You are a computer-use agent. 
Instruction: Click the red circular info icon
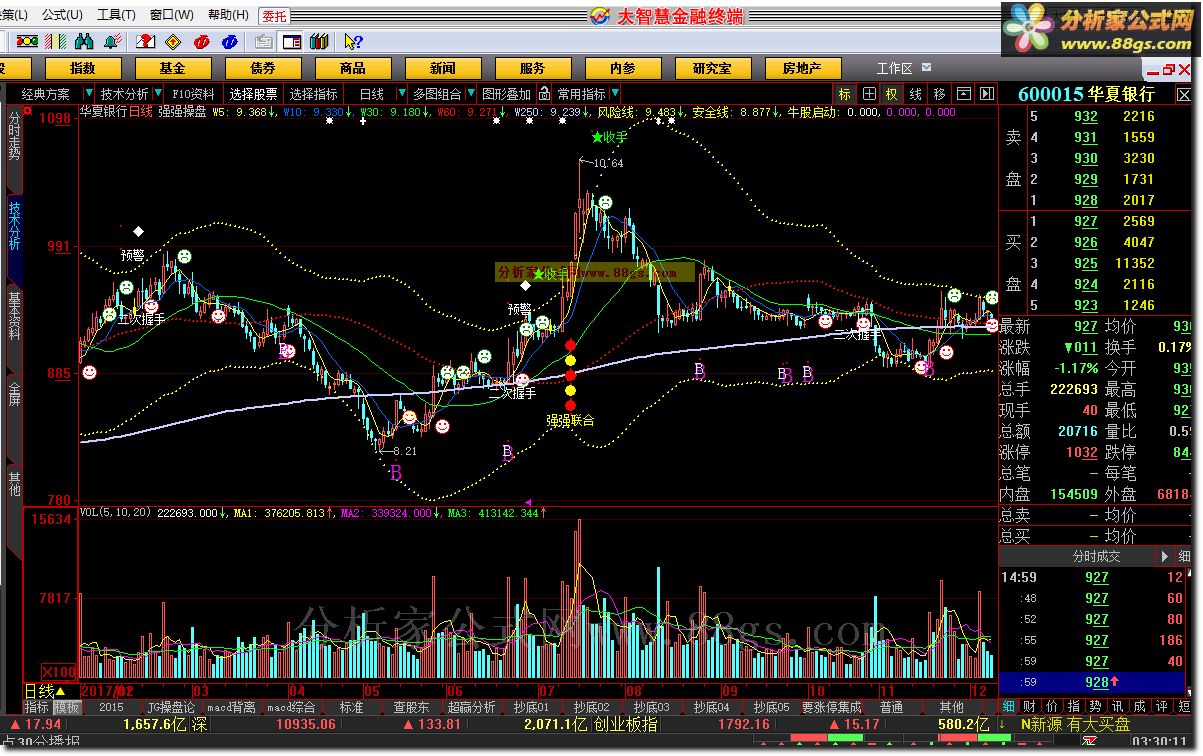202,41
